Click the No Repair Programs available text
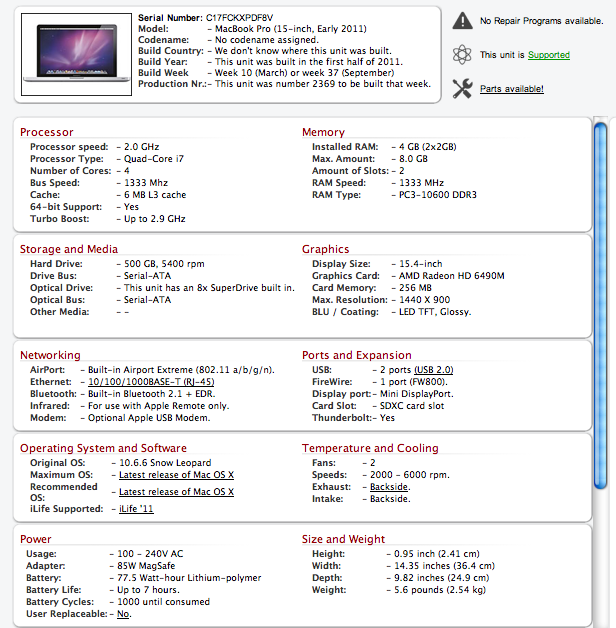616x628 pixels. point(541,20)
